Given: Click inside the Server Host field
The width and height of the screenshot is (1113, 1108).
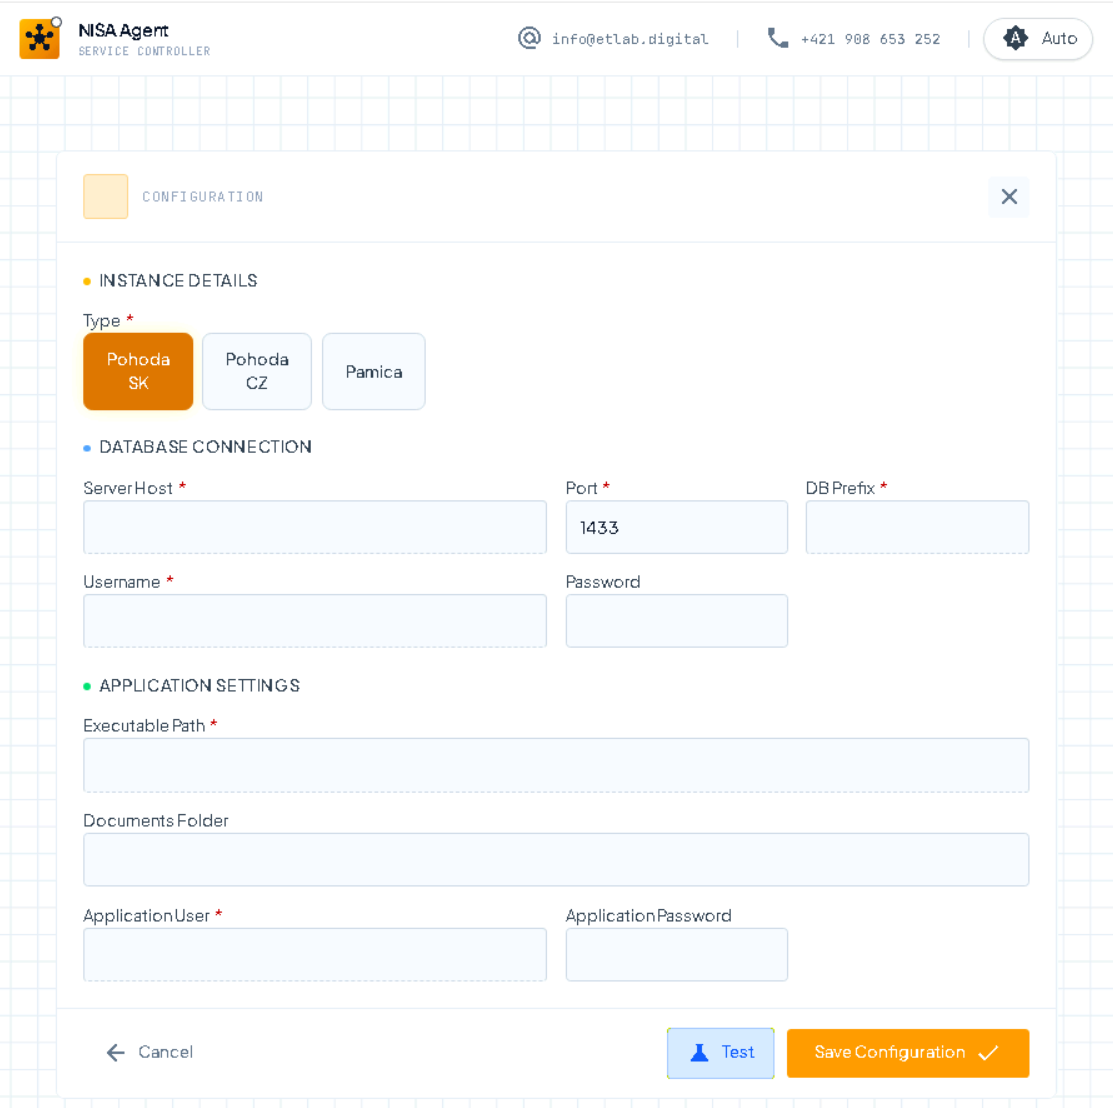Looking at the screenshot, I should tap(315, 527).
